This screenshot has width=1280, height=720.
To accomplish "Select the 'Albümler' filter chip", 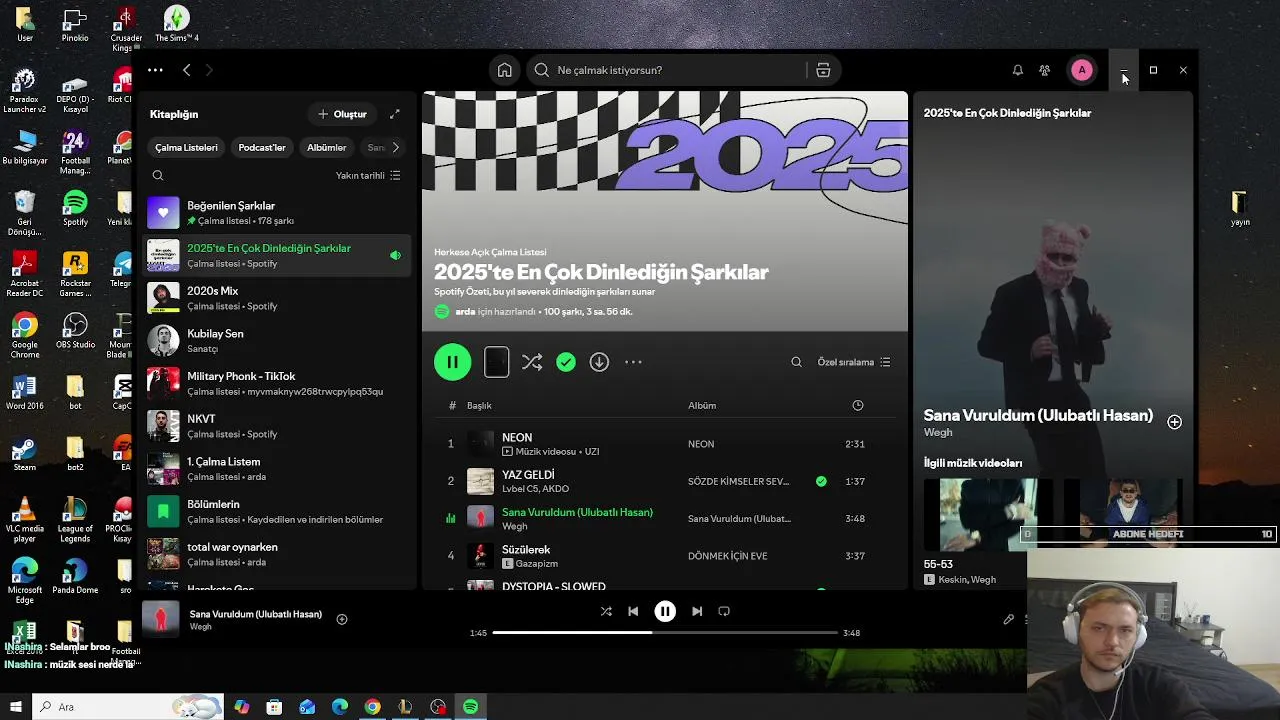I will [x=326, y=147].
